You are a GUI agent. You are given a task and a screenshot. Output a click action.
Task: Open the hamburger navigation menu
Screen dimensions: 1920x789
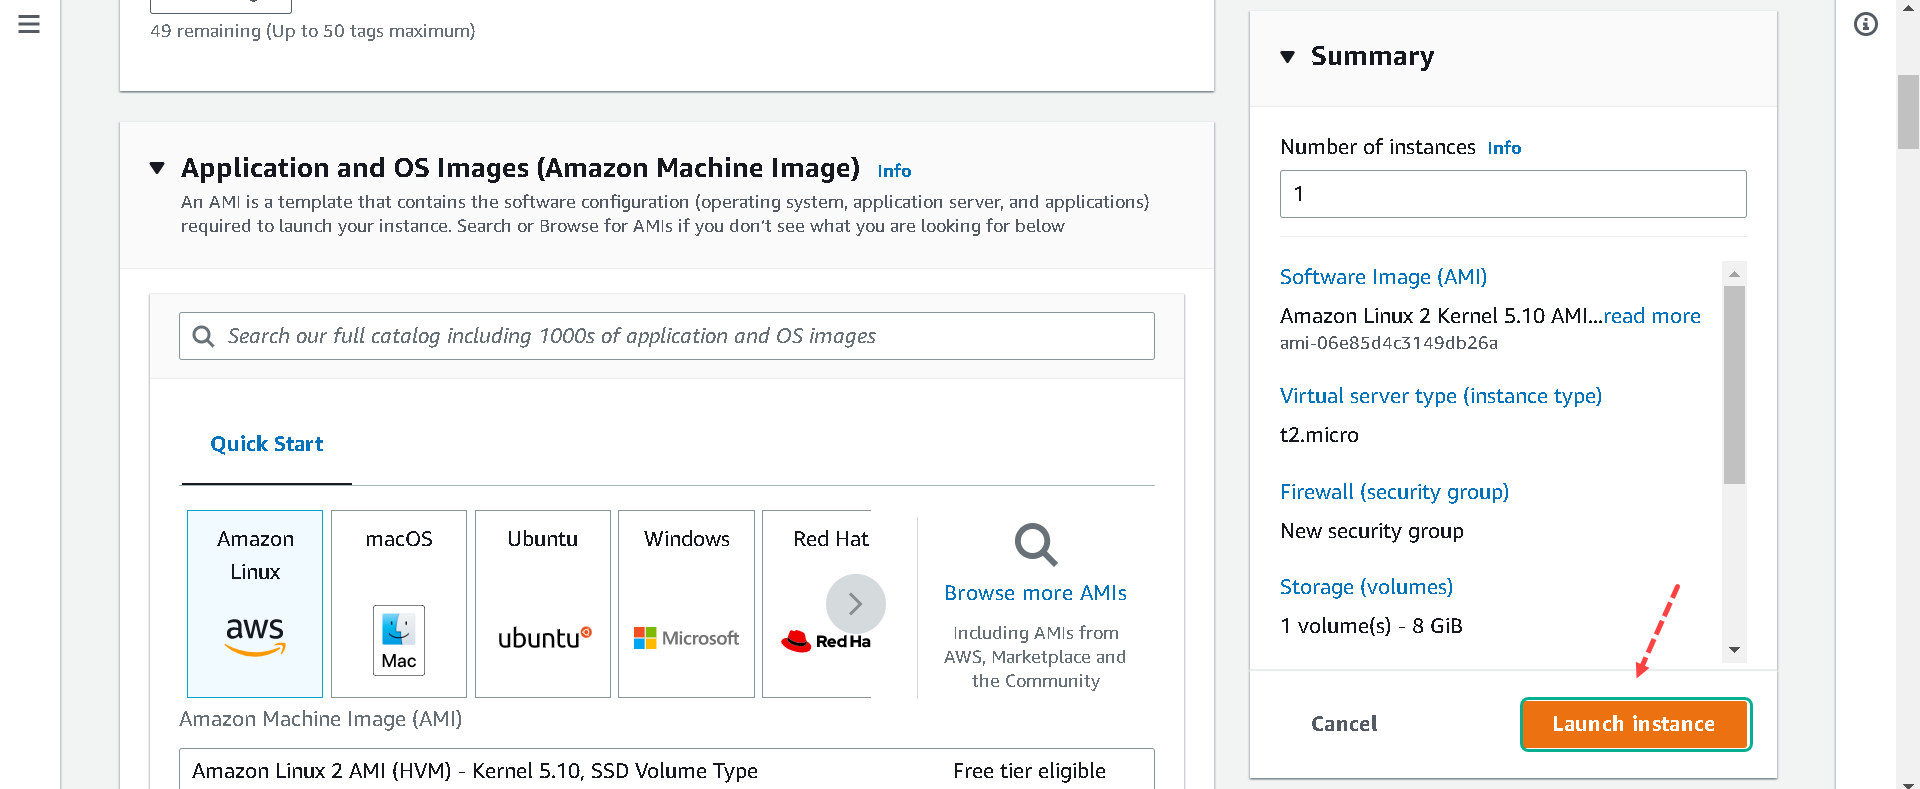[x=29, y=24]
